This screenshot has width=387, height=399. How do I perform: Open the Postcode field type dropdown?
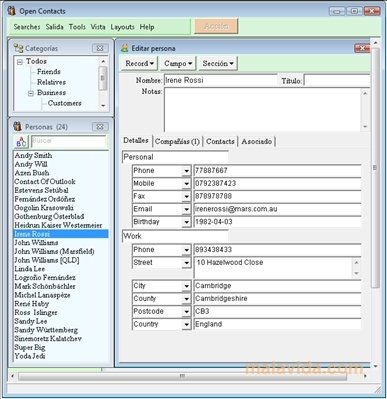tap(186, 312)
